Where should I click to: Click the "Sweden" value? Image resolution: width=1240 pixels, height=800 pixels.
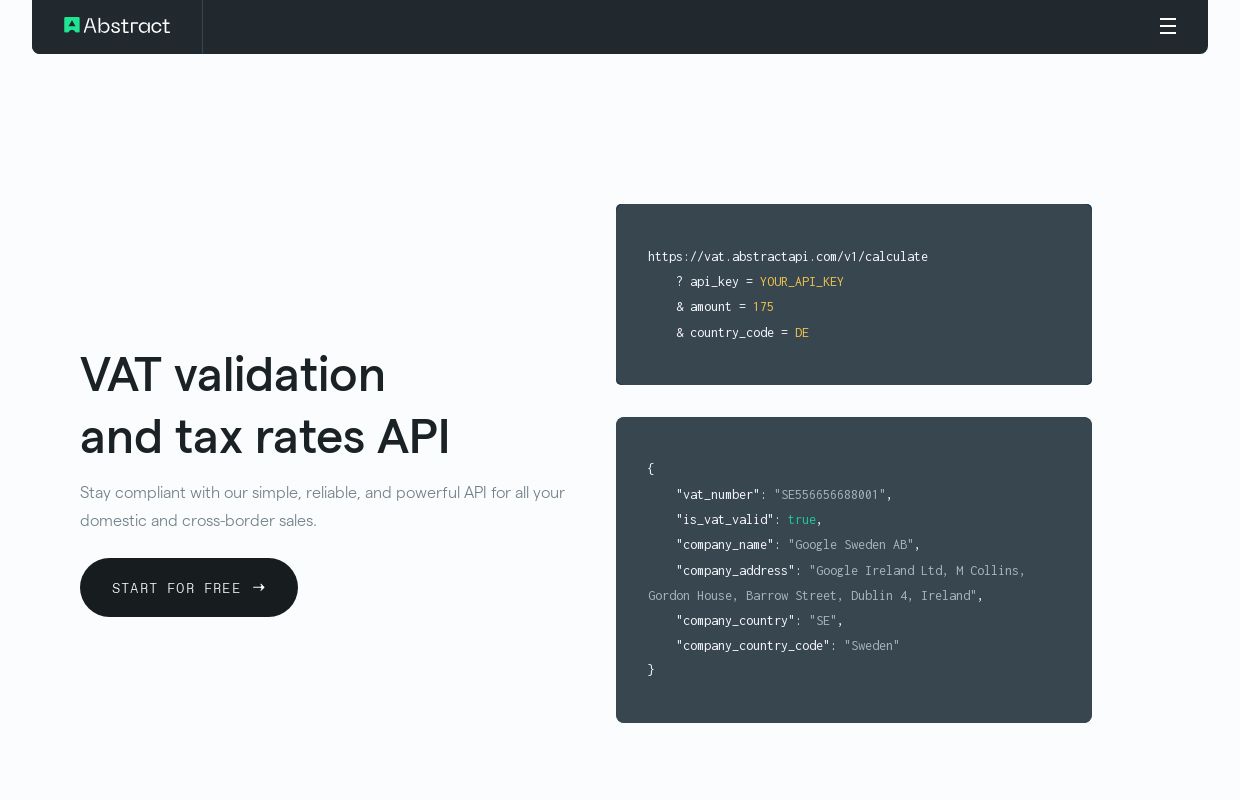872,646
